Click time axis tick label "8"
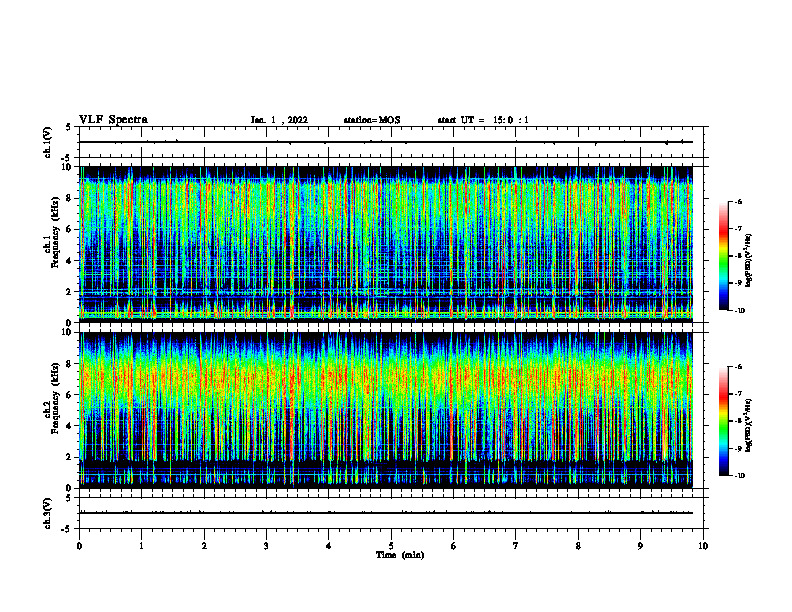The height and width of the screenshot is (612, 792). pyautogui.click(x=578, y=546)
